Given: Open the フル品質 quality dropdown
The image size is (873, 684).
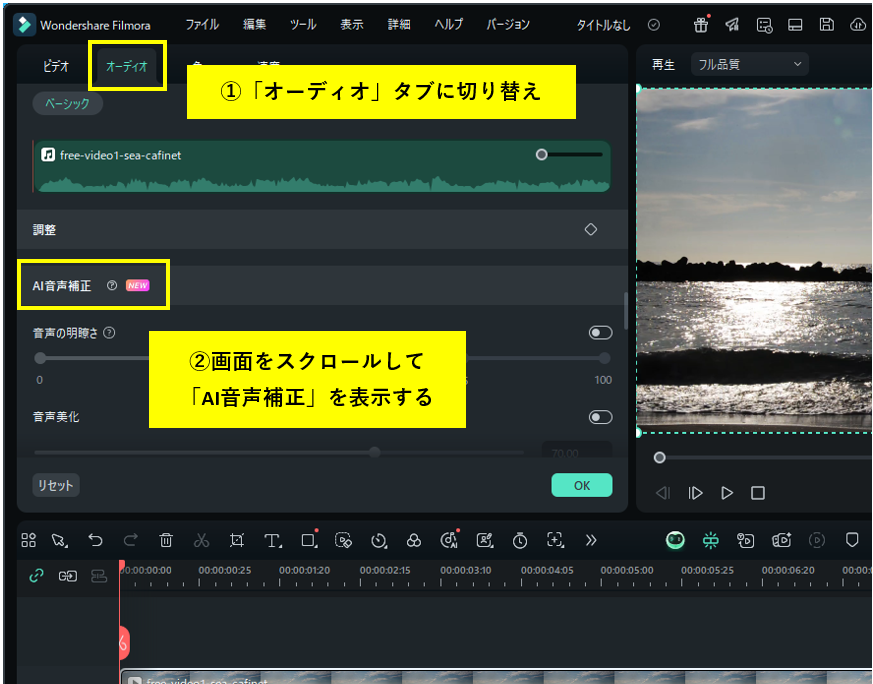Looking at the screenshot, I should pos(748,63).
